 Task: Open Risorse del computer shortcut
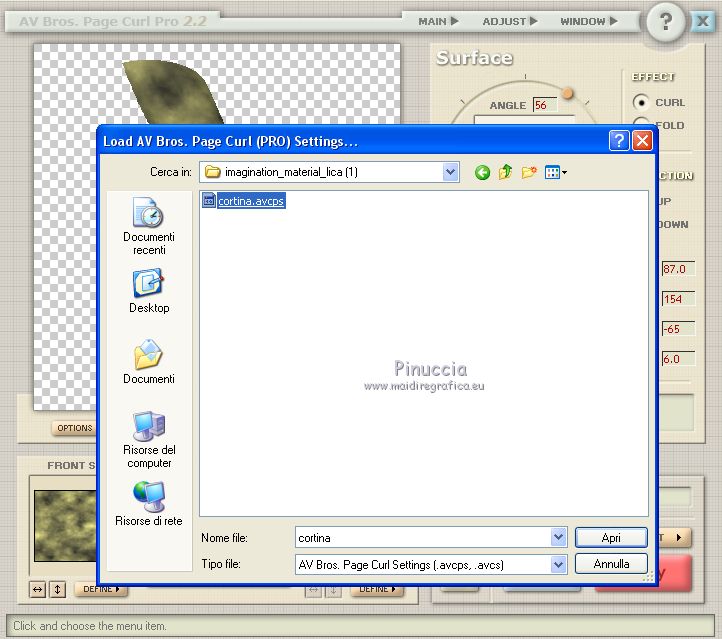pyautogui.click(x=149, y=440)
